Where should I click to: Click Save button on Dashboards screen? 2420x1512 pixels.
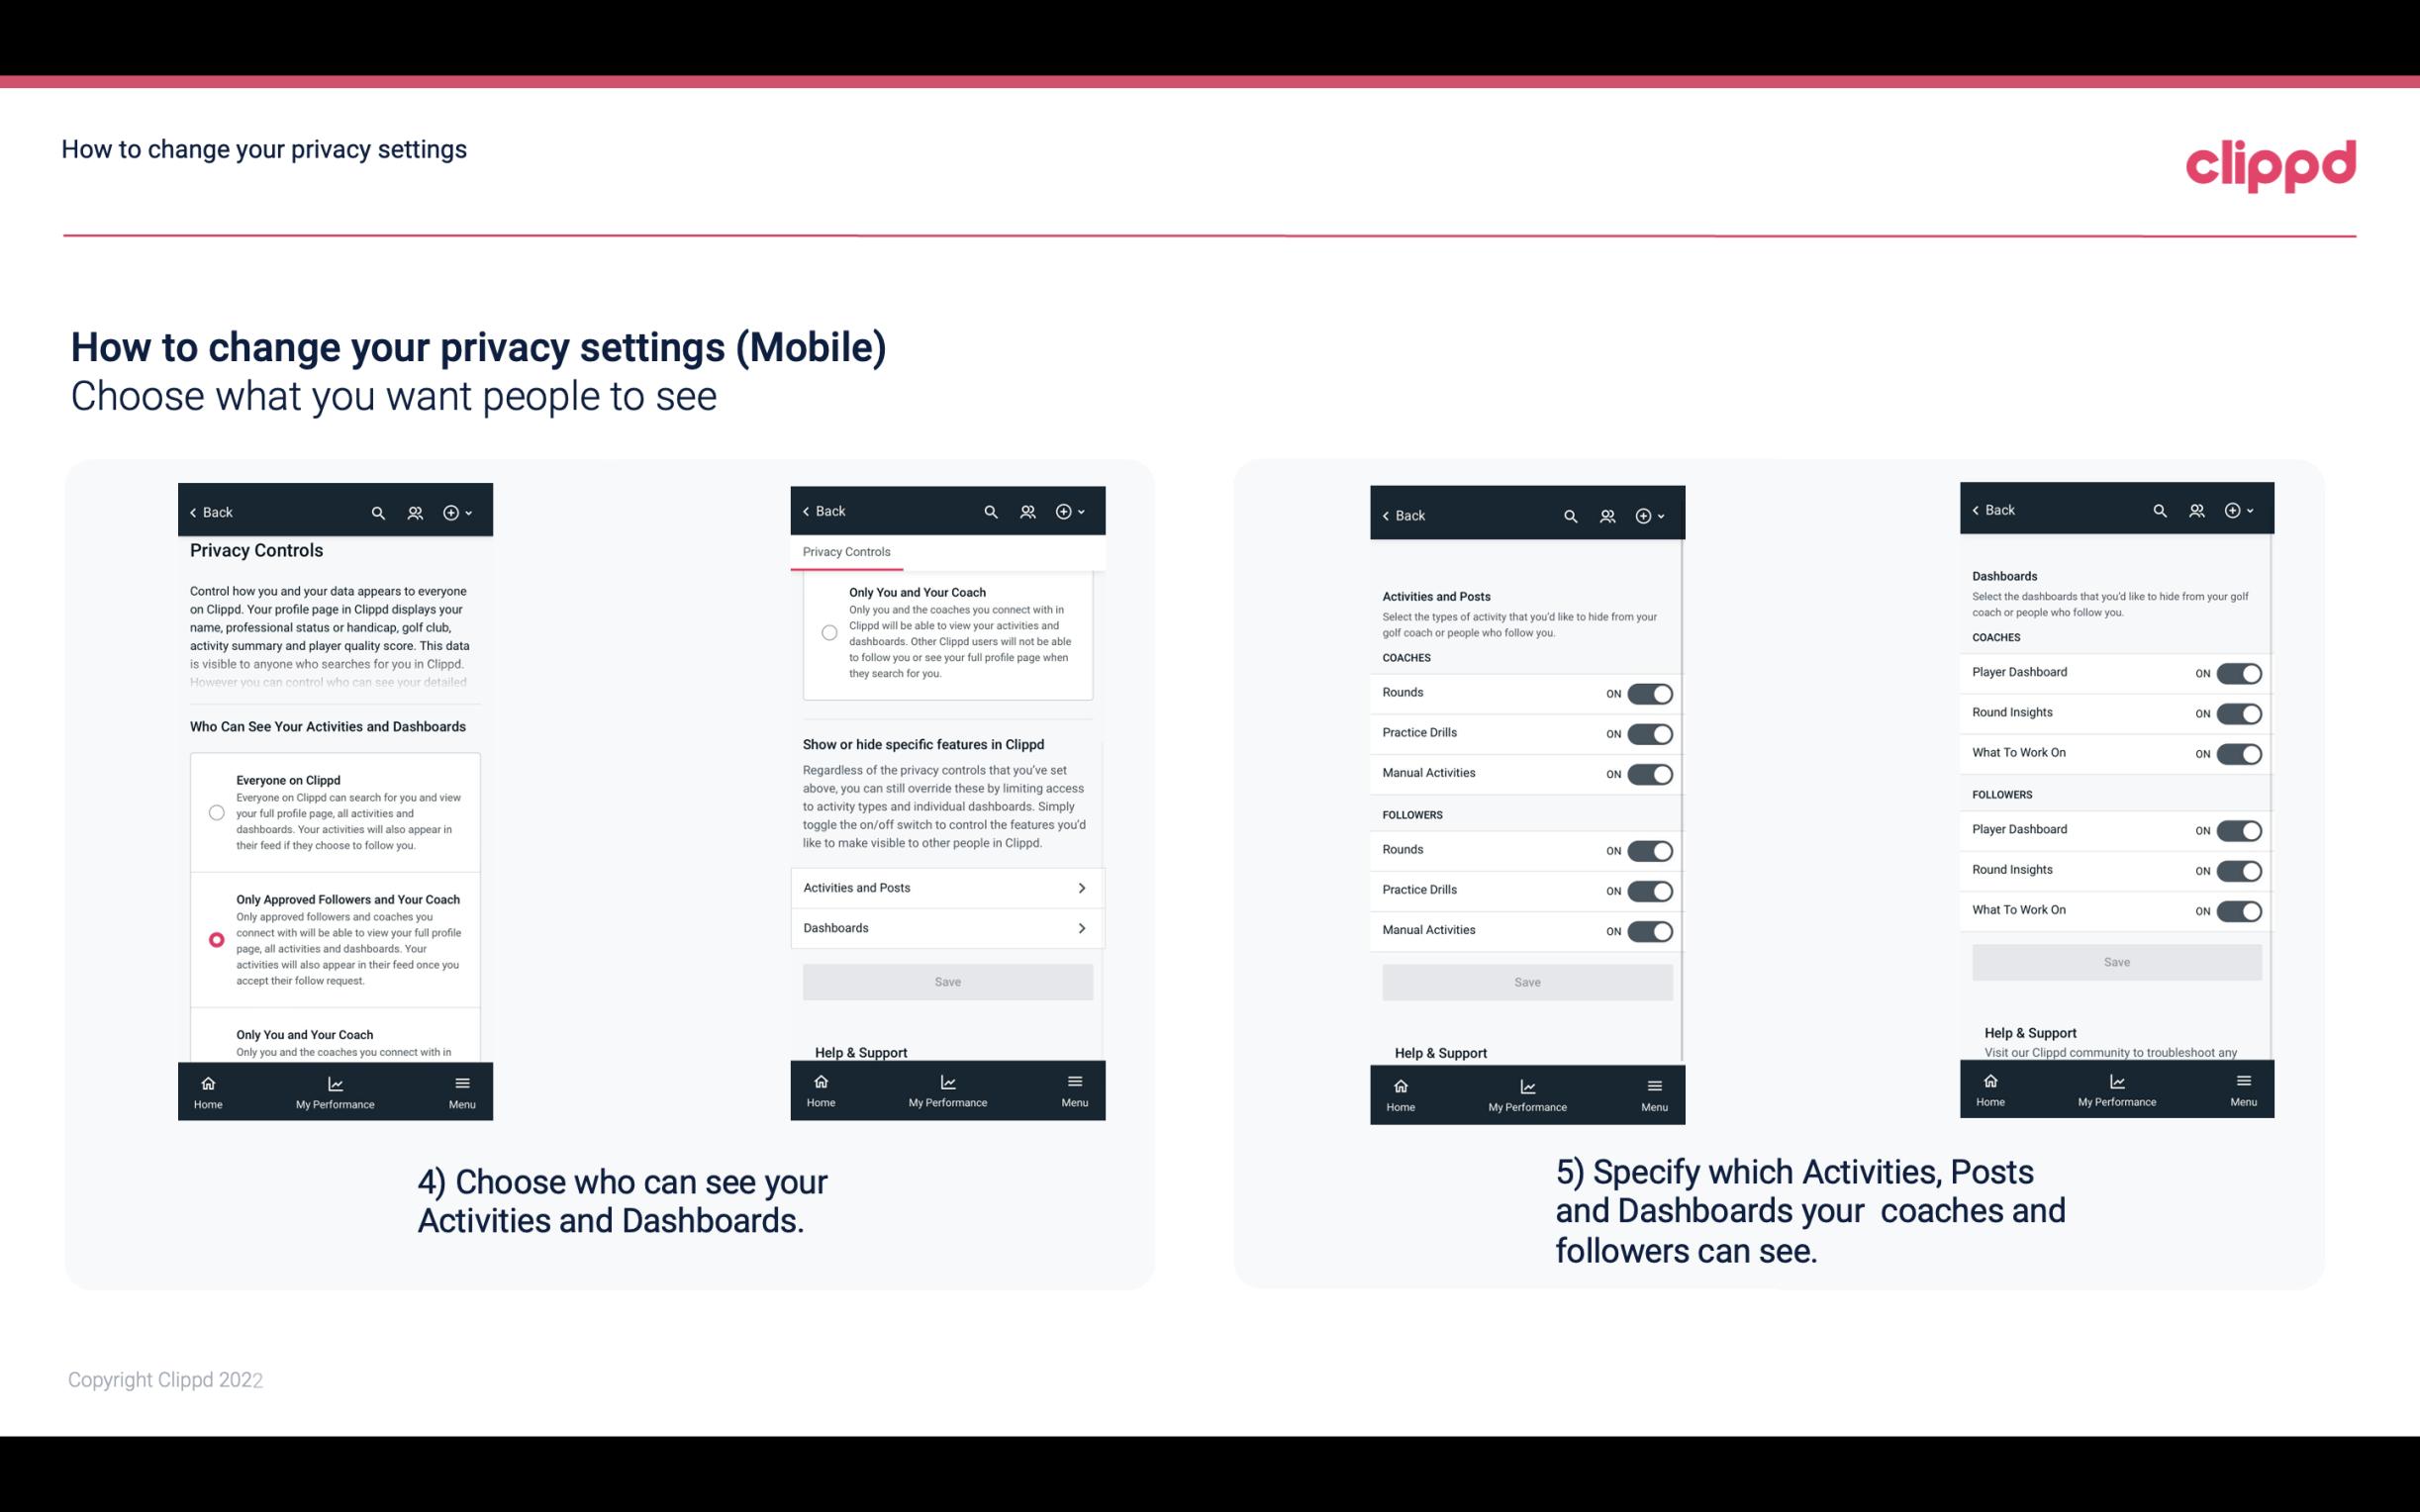[2117, 960]
